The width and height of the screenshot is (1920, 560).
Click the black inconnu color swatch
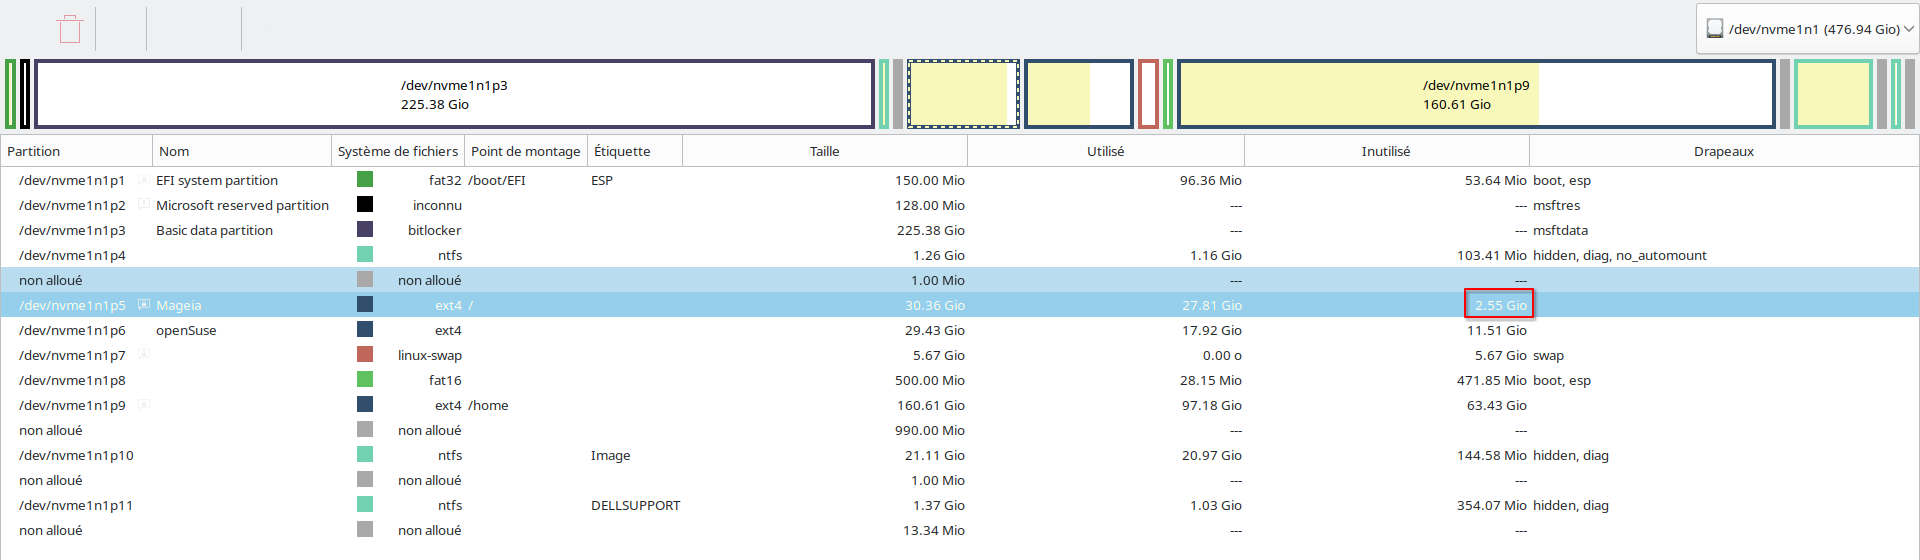click(365, 204)
